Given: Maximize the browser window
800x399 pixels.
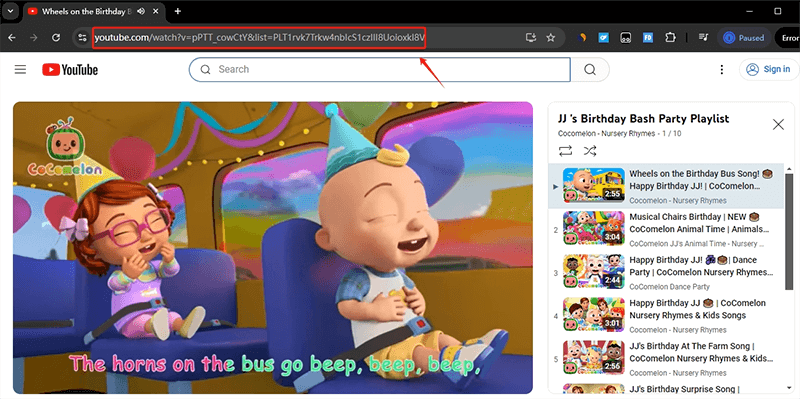Looking at the screenshot, I should coord(778,11).
